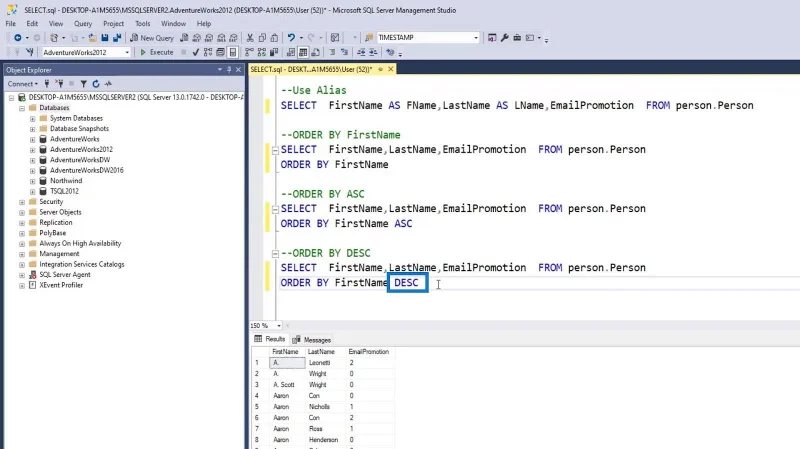The height and width of the screenshot is (449, 800).
Task: Click the Undo arrow icon
Action: point(291,38)
